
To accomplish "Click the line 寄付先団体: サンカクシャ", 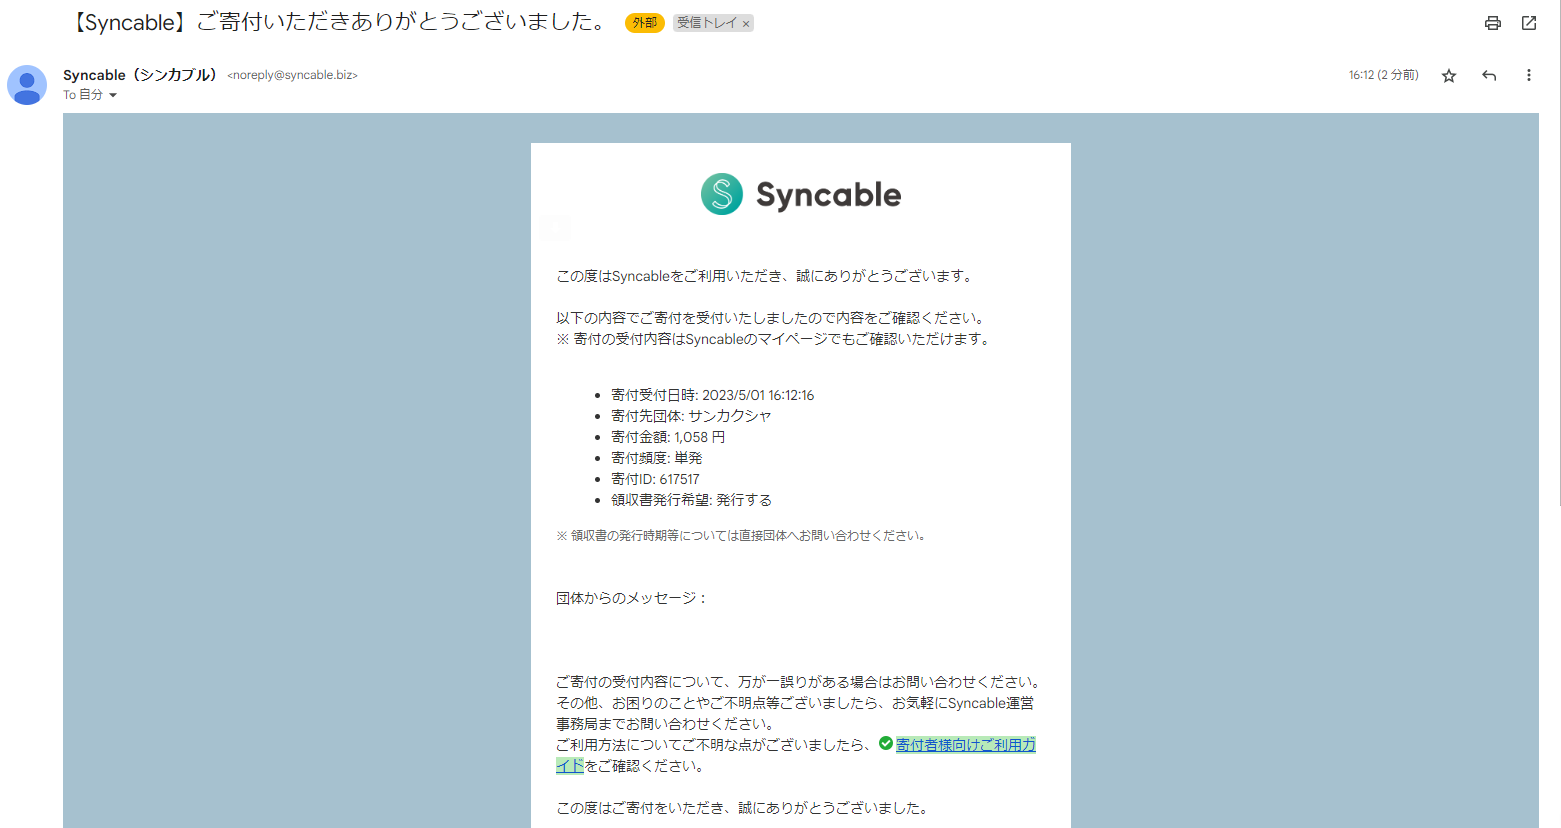I will pos(691,416).
